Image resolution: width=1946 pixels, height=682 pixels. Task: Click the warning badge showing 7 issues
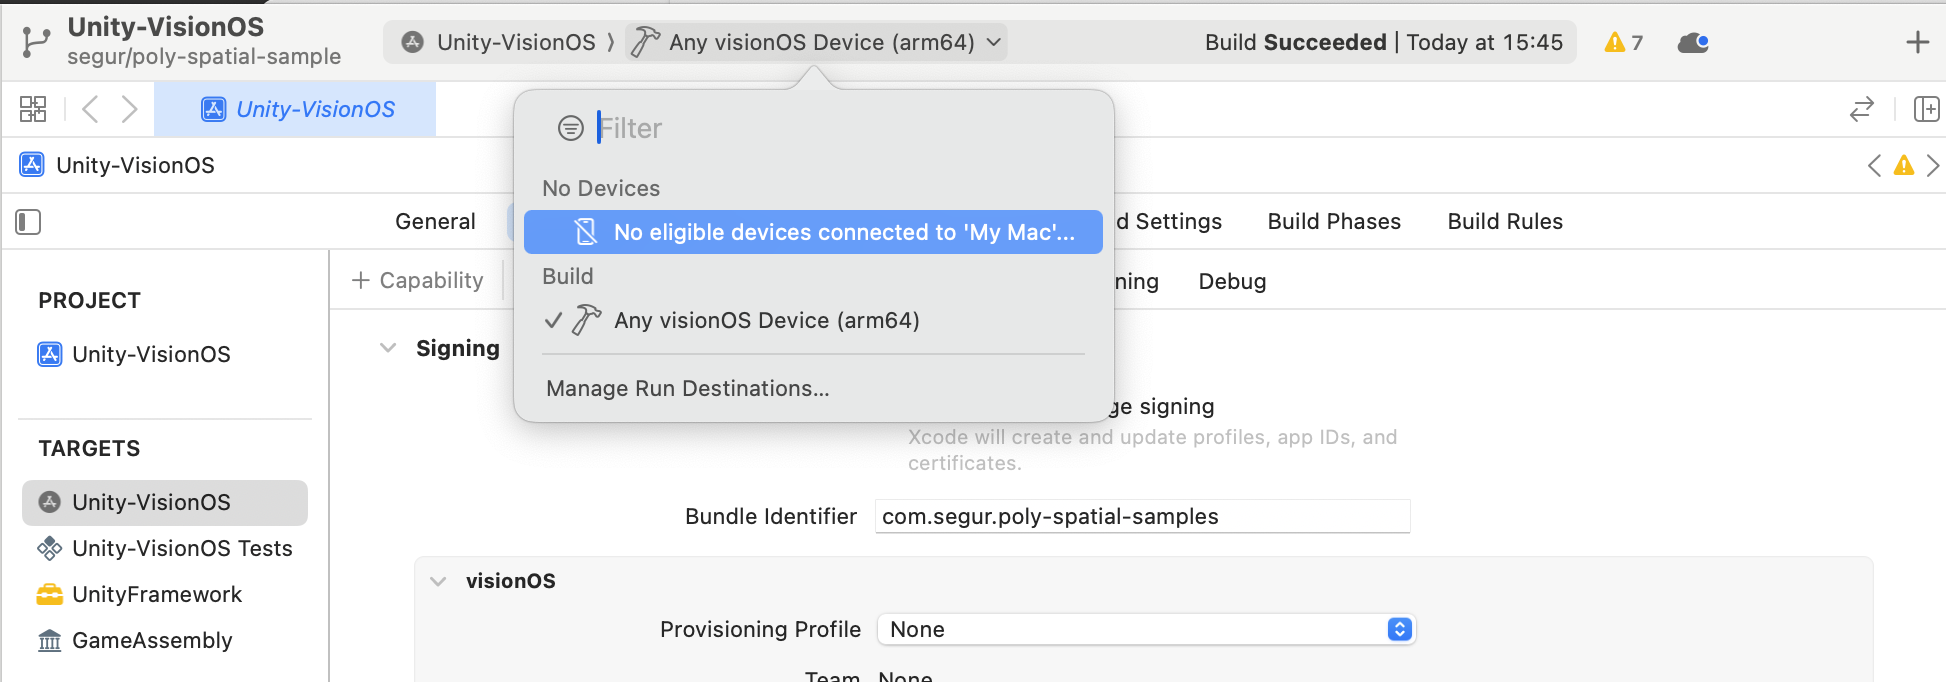pos(1622,42)
